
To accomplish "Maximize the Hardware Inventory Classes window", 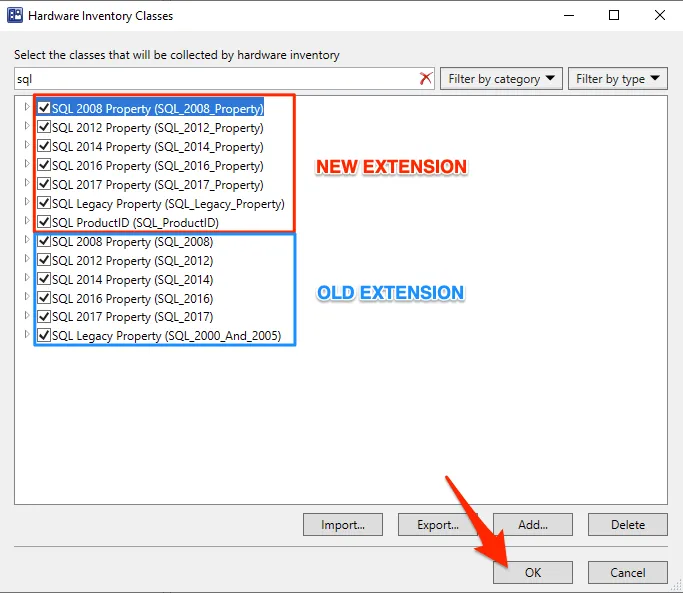I will (614, 15).
